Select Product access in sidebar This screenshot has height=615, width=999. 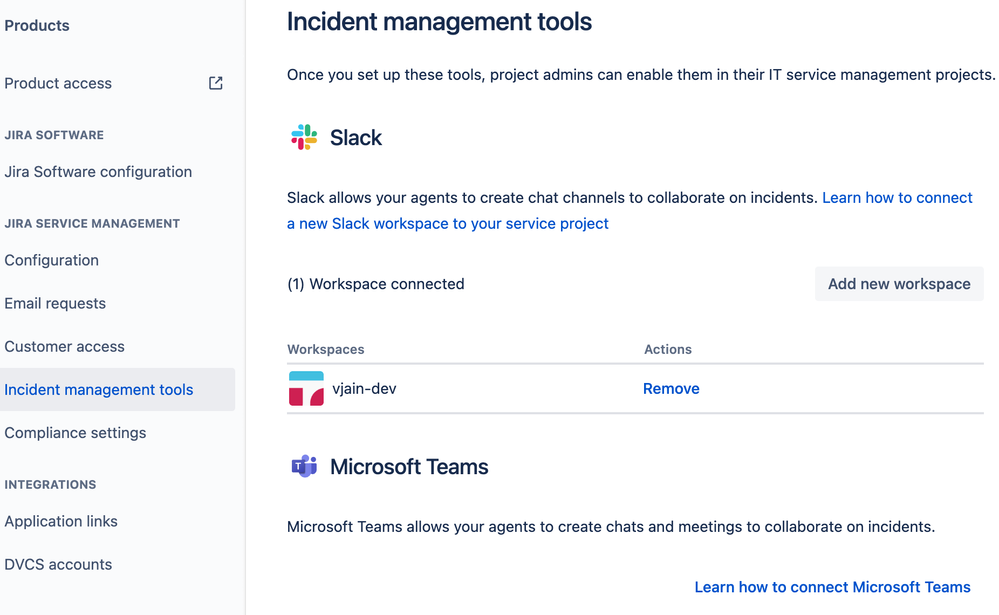58,83
